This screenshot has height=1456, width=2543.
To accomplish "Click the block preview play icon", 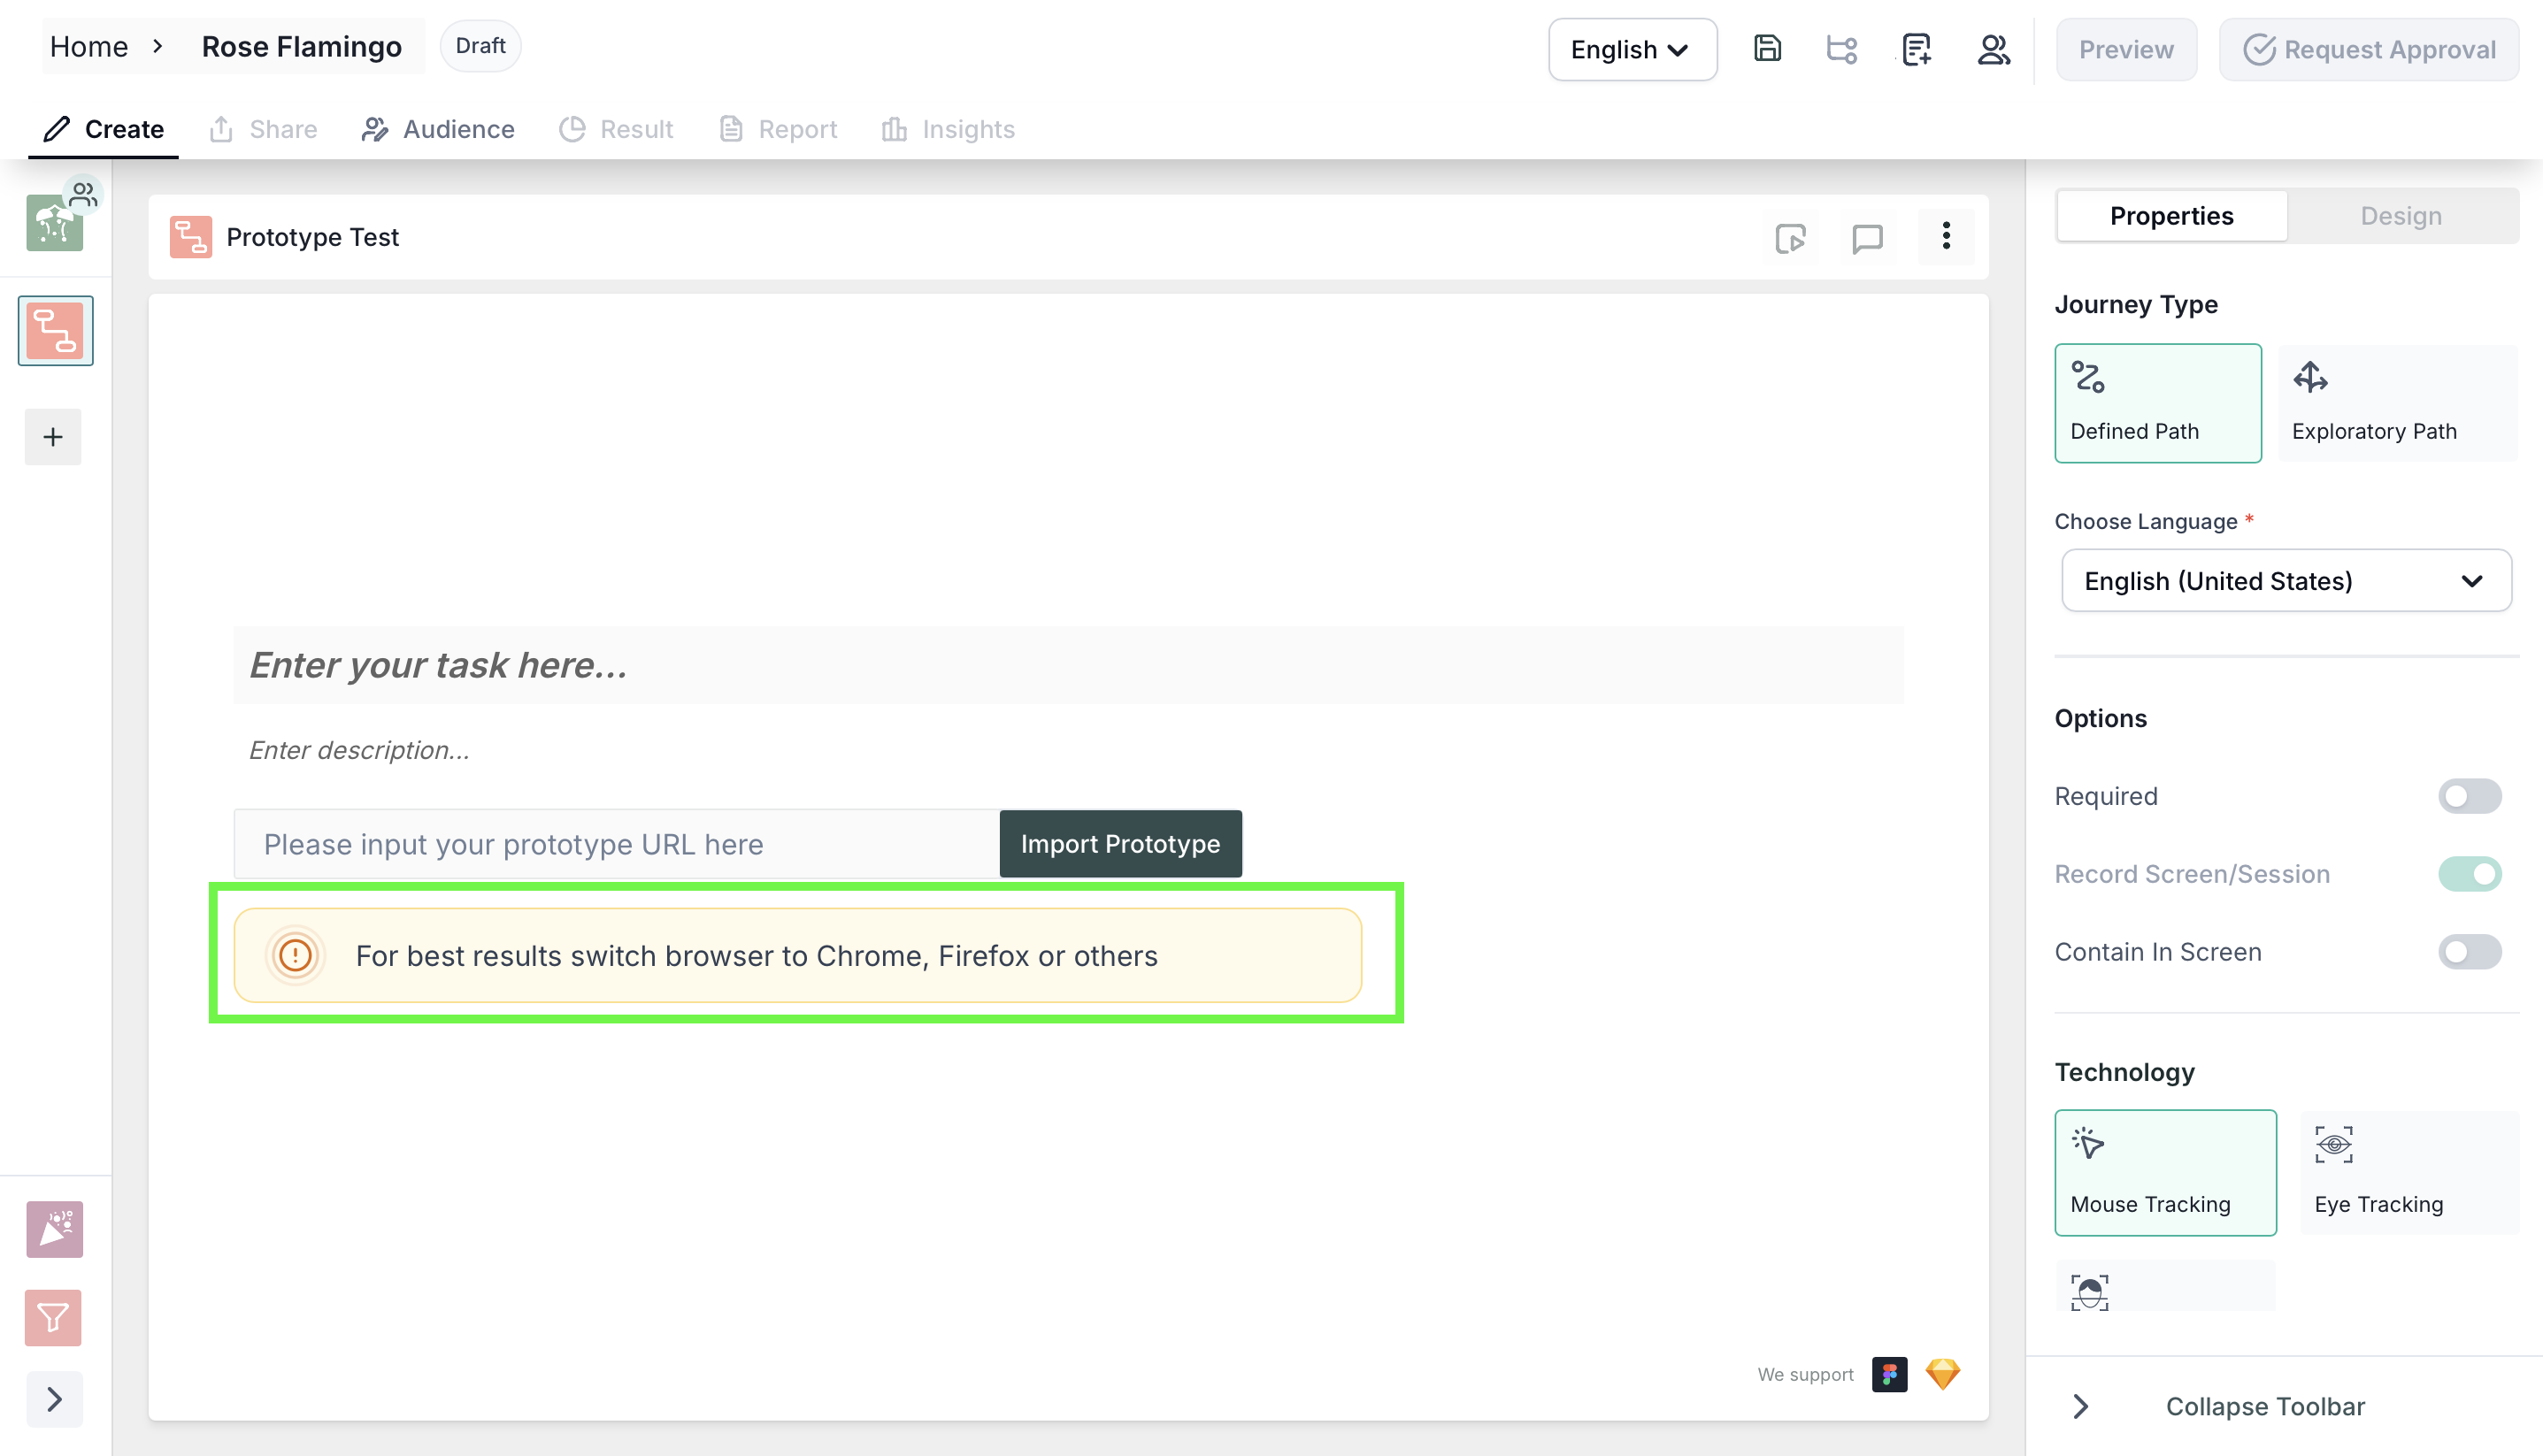I will click(x=1790, y=237).
